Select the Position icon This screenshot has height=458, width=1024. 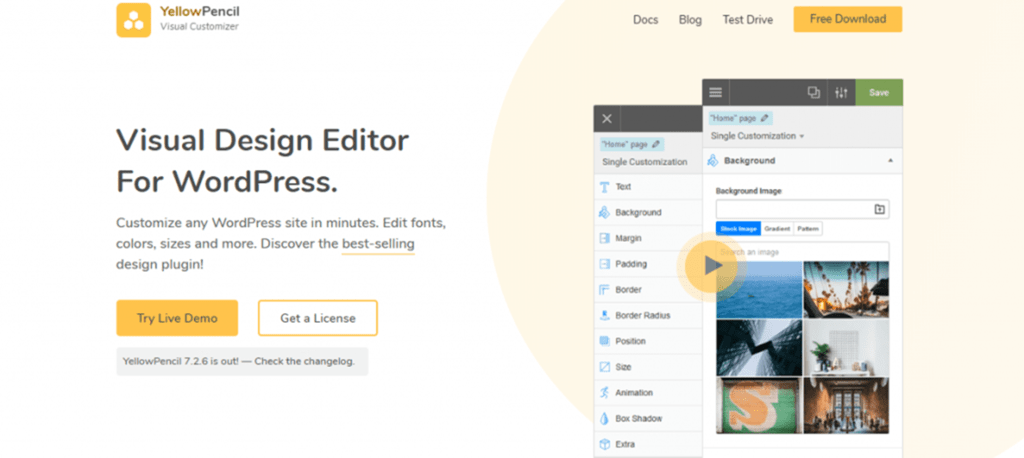coord(604,341)
